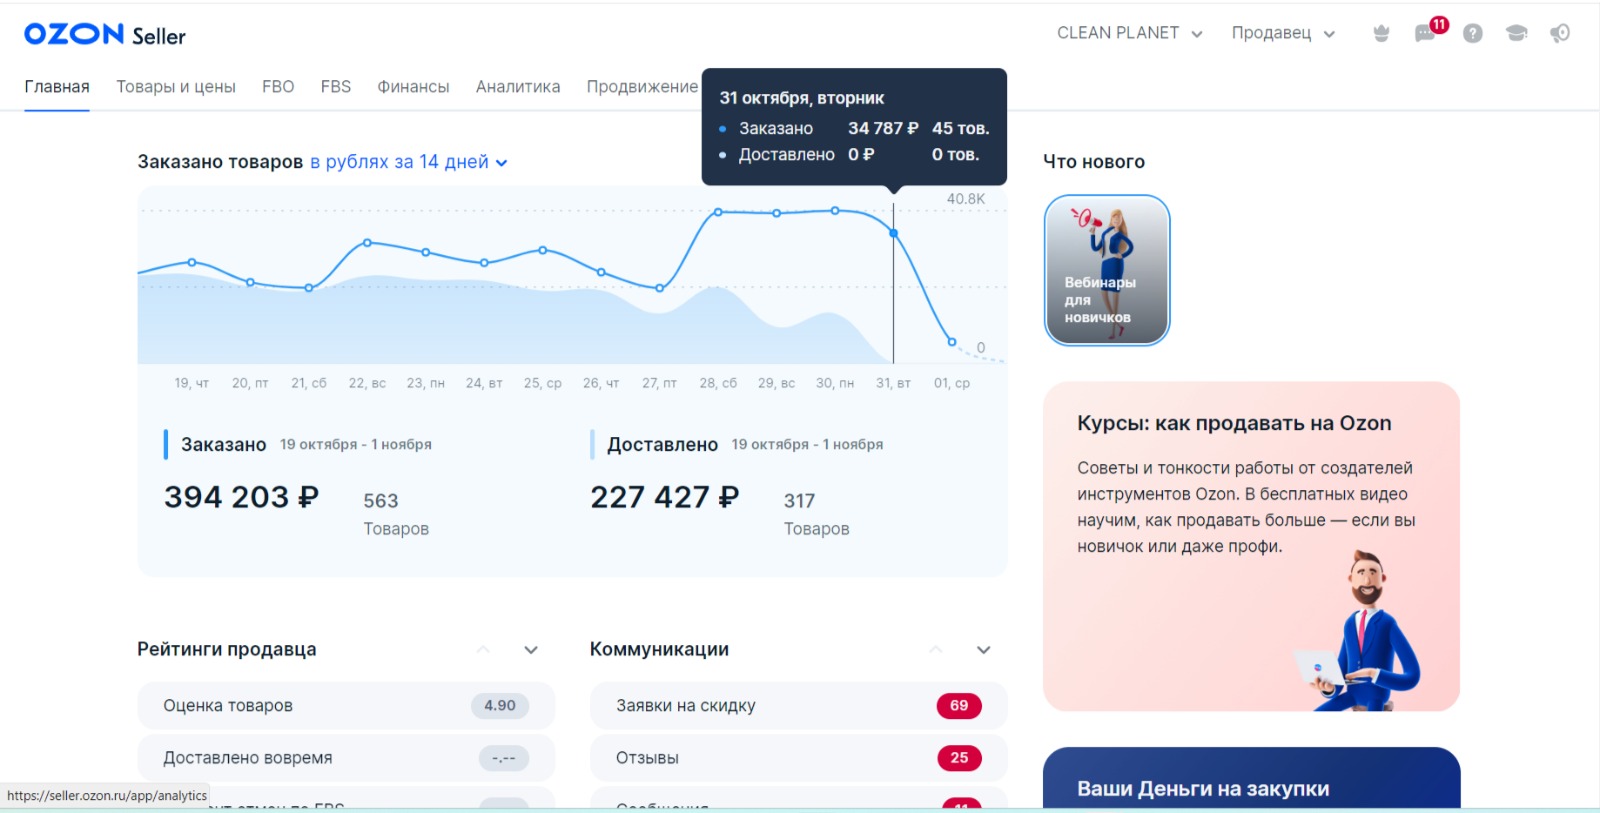
Task: Expand the CLEAN PLANET company dropdown
Action: click(1130, 33)
